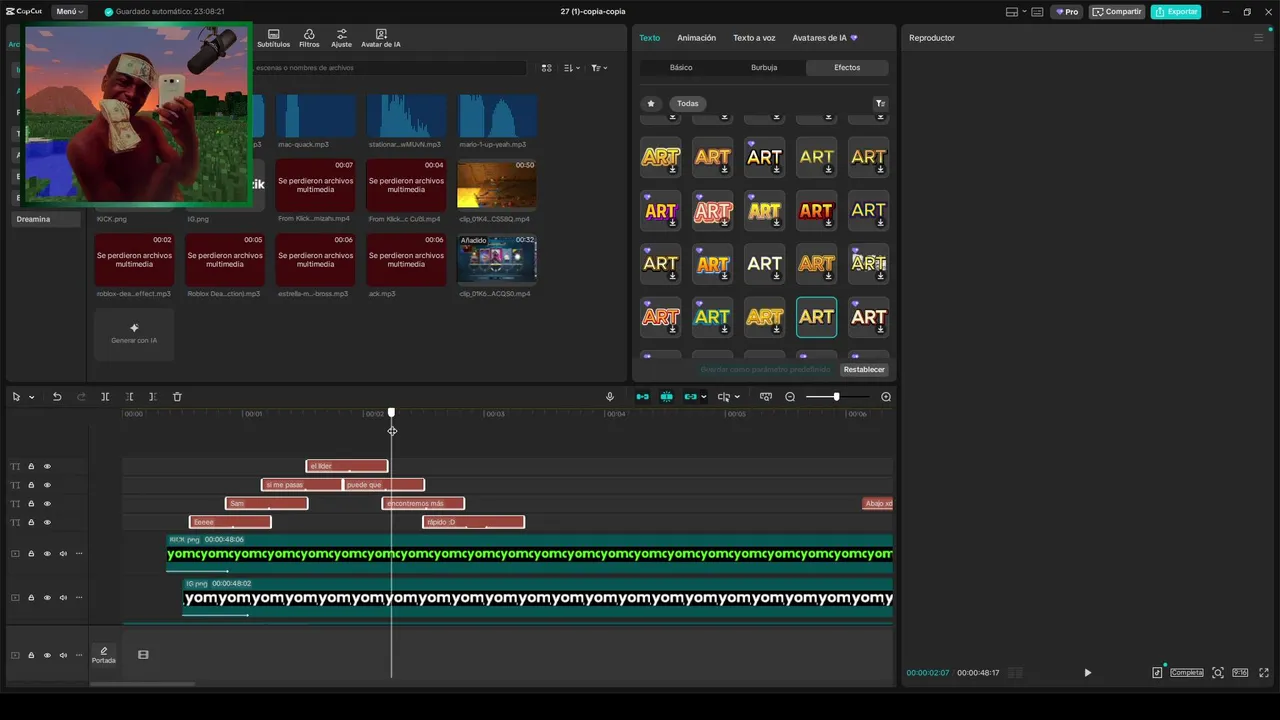1280x720 pixels.
Task: Open the media filter dropdown
Action: 598,68
